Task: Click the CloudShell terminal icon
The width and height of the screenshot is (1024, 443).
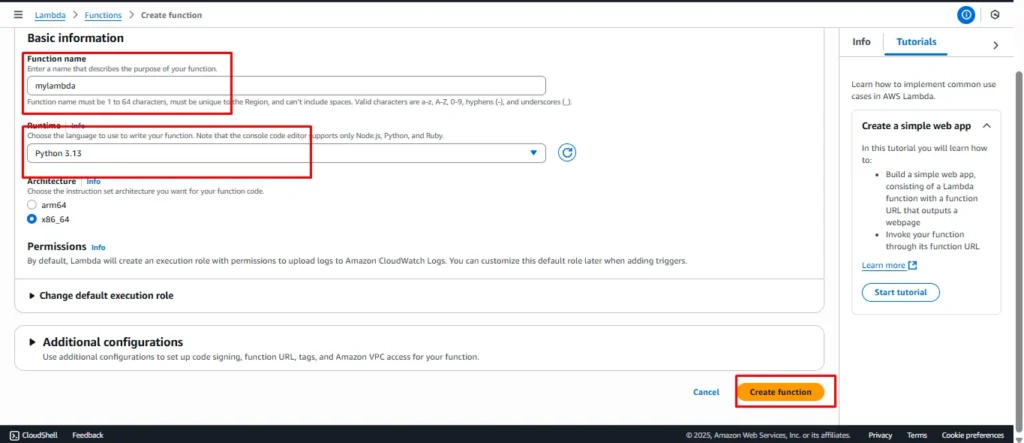Action: coord(14,435)
